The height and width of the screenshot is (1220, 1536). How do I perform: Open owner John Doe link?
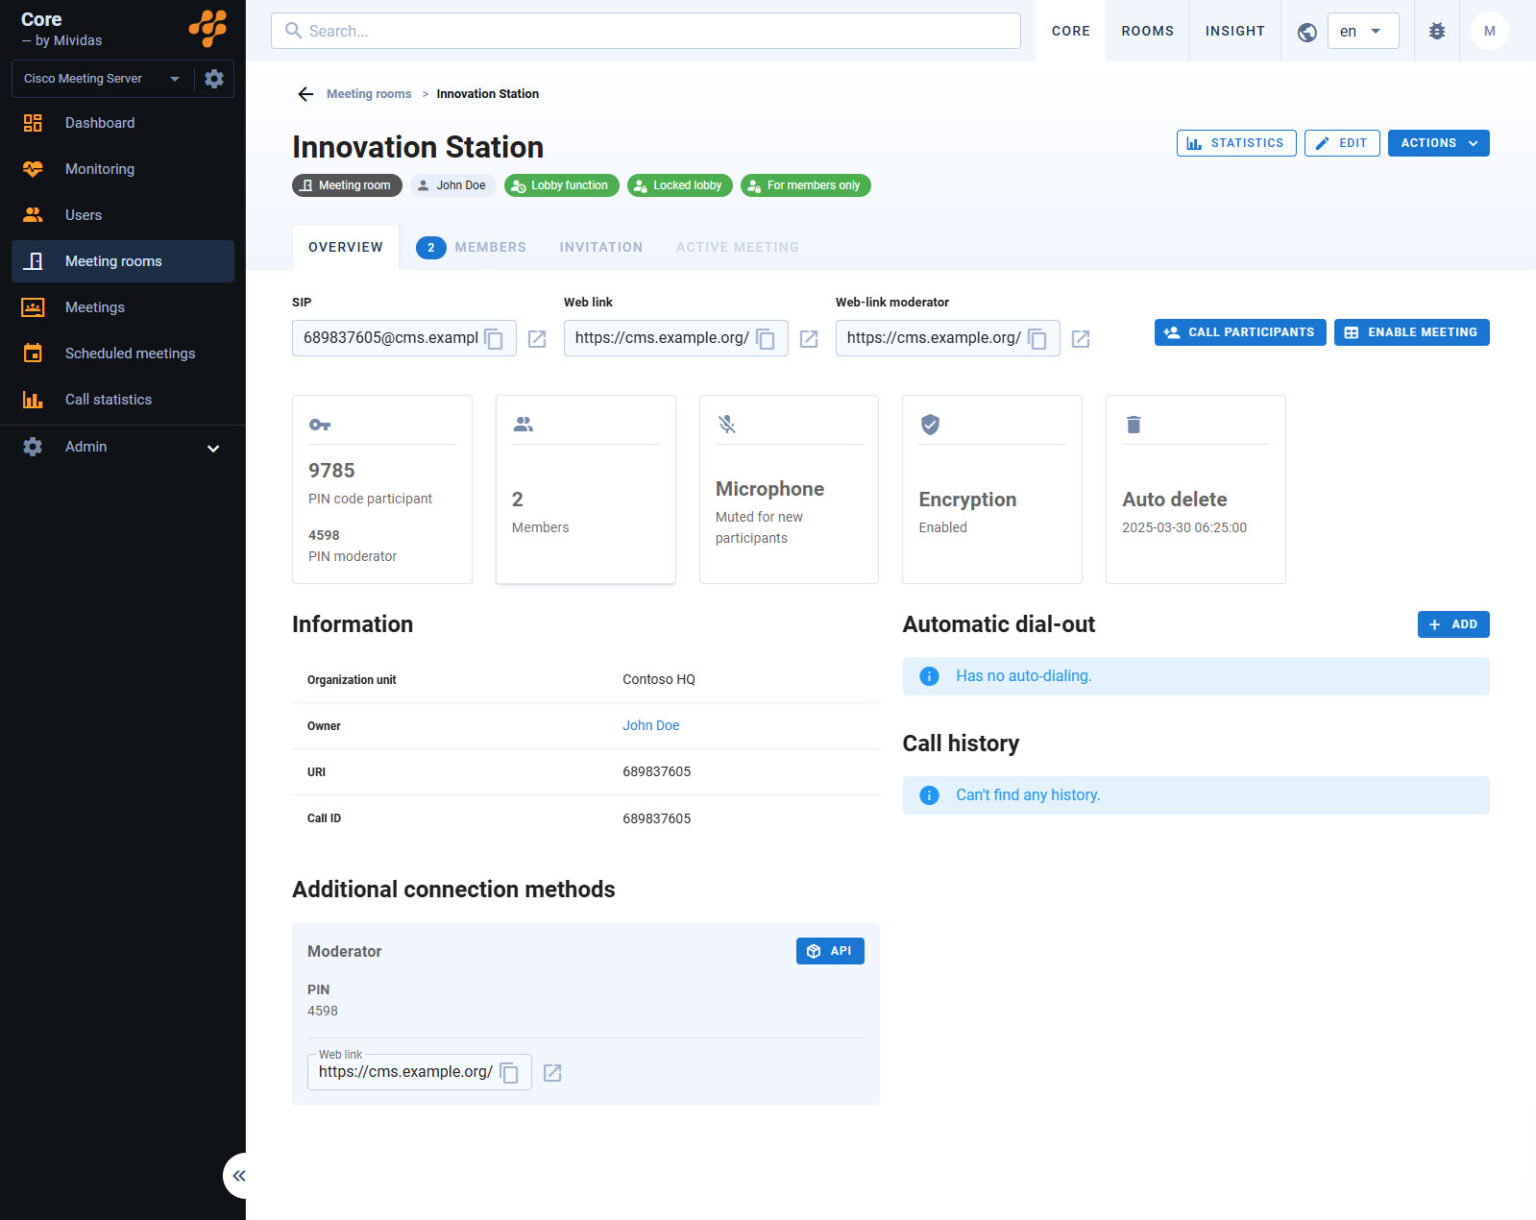tap(651, 726)
